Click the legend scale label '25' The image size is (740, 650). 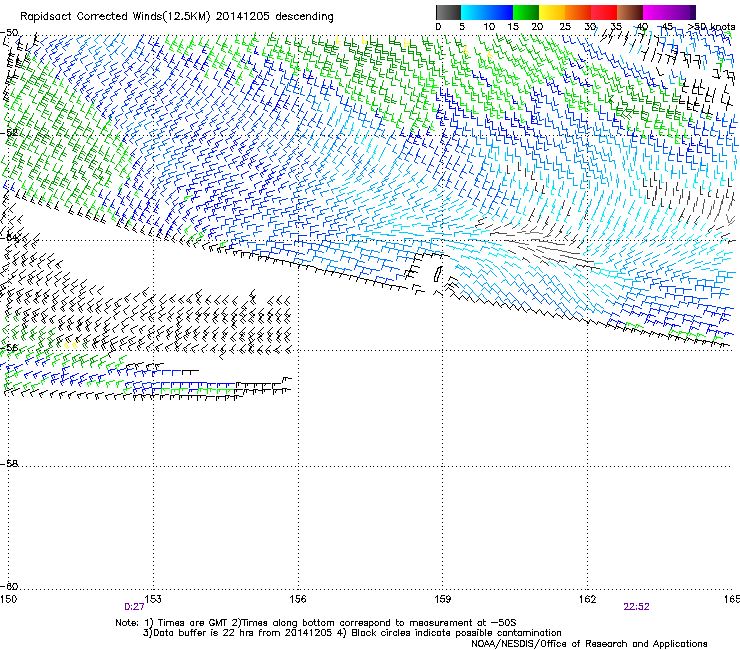[565, 27]
